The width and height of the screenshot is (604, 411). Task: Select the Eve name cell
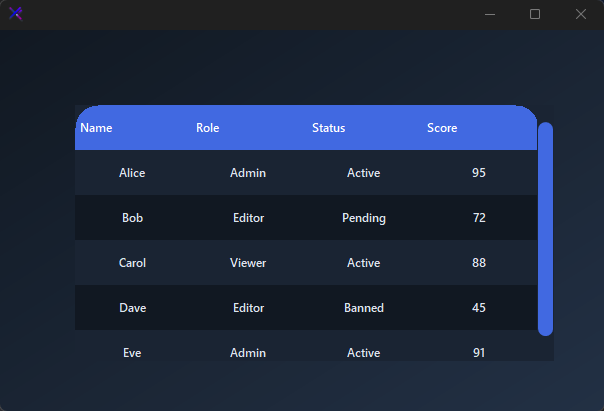133,346
